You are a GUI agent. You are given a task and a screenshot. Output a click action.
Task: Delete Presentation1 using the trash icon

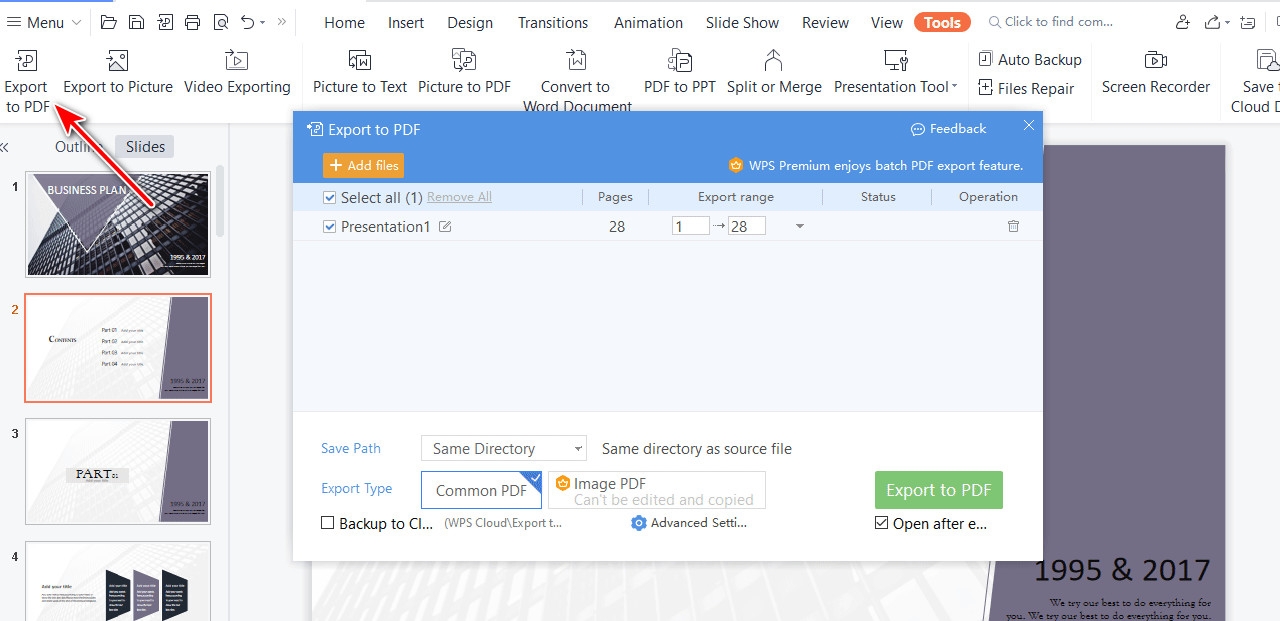click(x=1013, y=227)
